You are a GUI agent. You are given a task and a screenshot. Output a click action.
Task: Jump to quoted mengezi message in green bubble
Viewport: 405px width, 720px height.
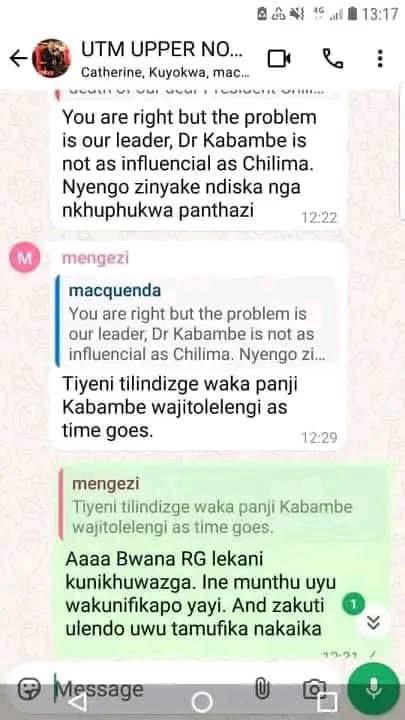coord(223,505)
